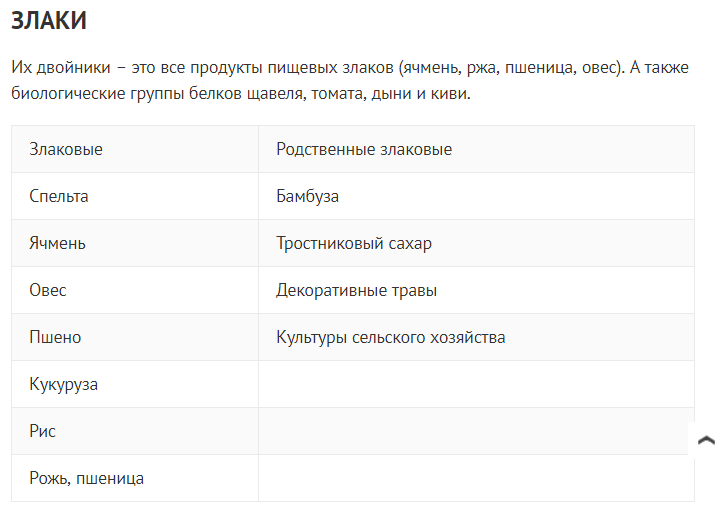Select the Пшено table cell
This screenshot has height=511, width=727.
[56, 338]
